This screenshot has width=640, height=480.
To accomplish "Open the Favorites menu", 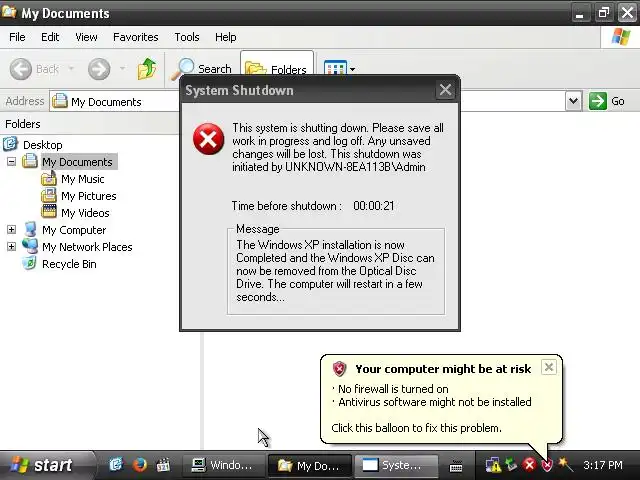I will pos(136,37).
